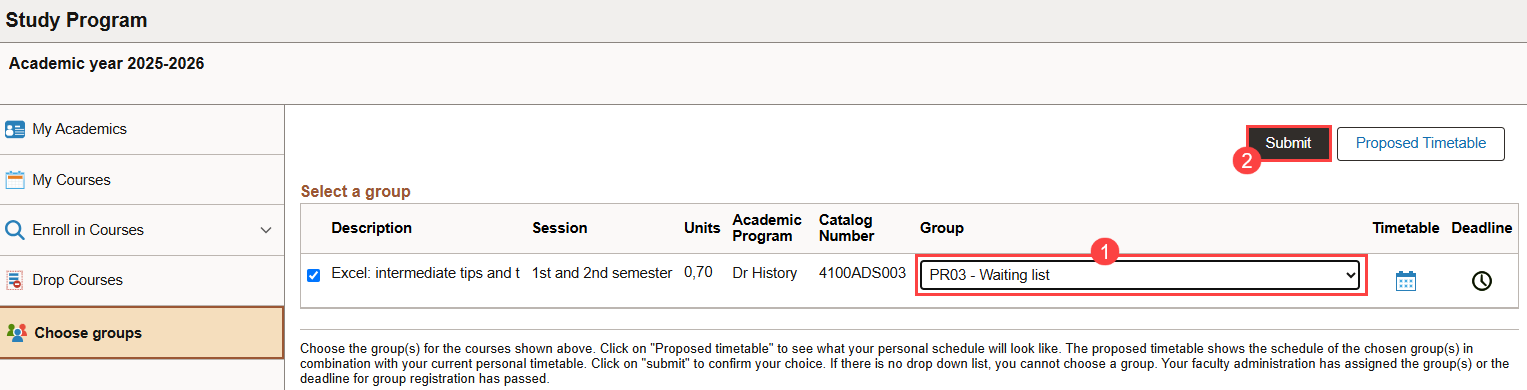Click the Group column header
Screen dimensions: 1527x390
[x=942, y=228]
